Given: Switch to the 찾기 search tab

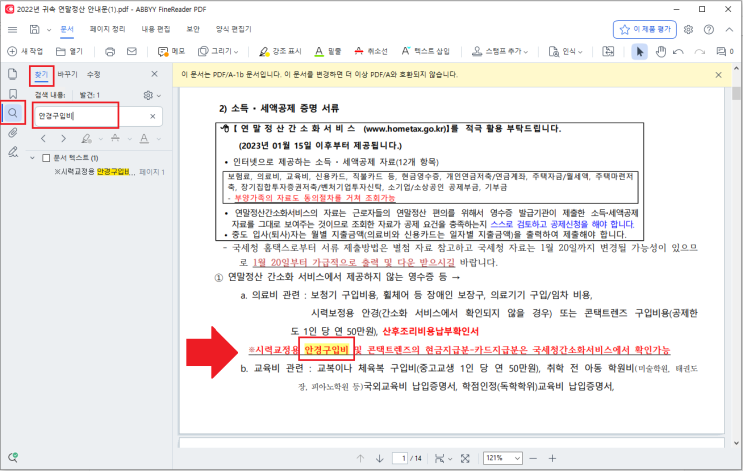Looking at the screenshot, I should click(41, 74).
